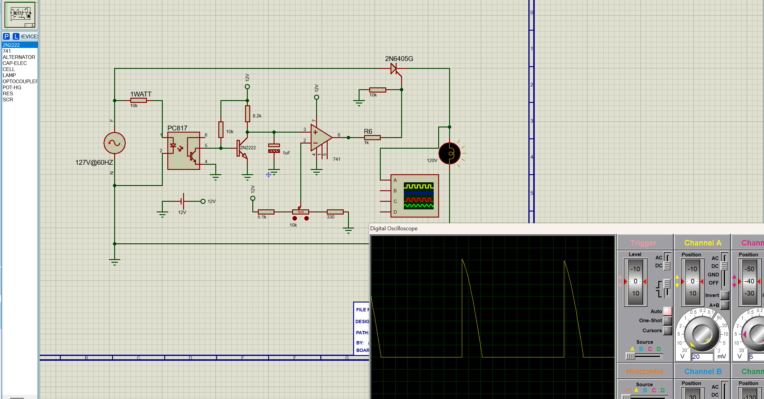Toggle the Channel A Invert button
764x399 pixels.
(725, 295)
